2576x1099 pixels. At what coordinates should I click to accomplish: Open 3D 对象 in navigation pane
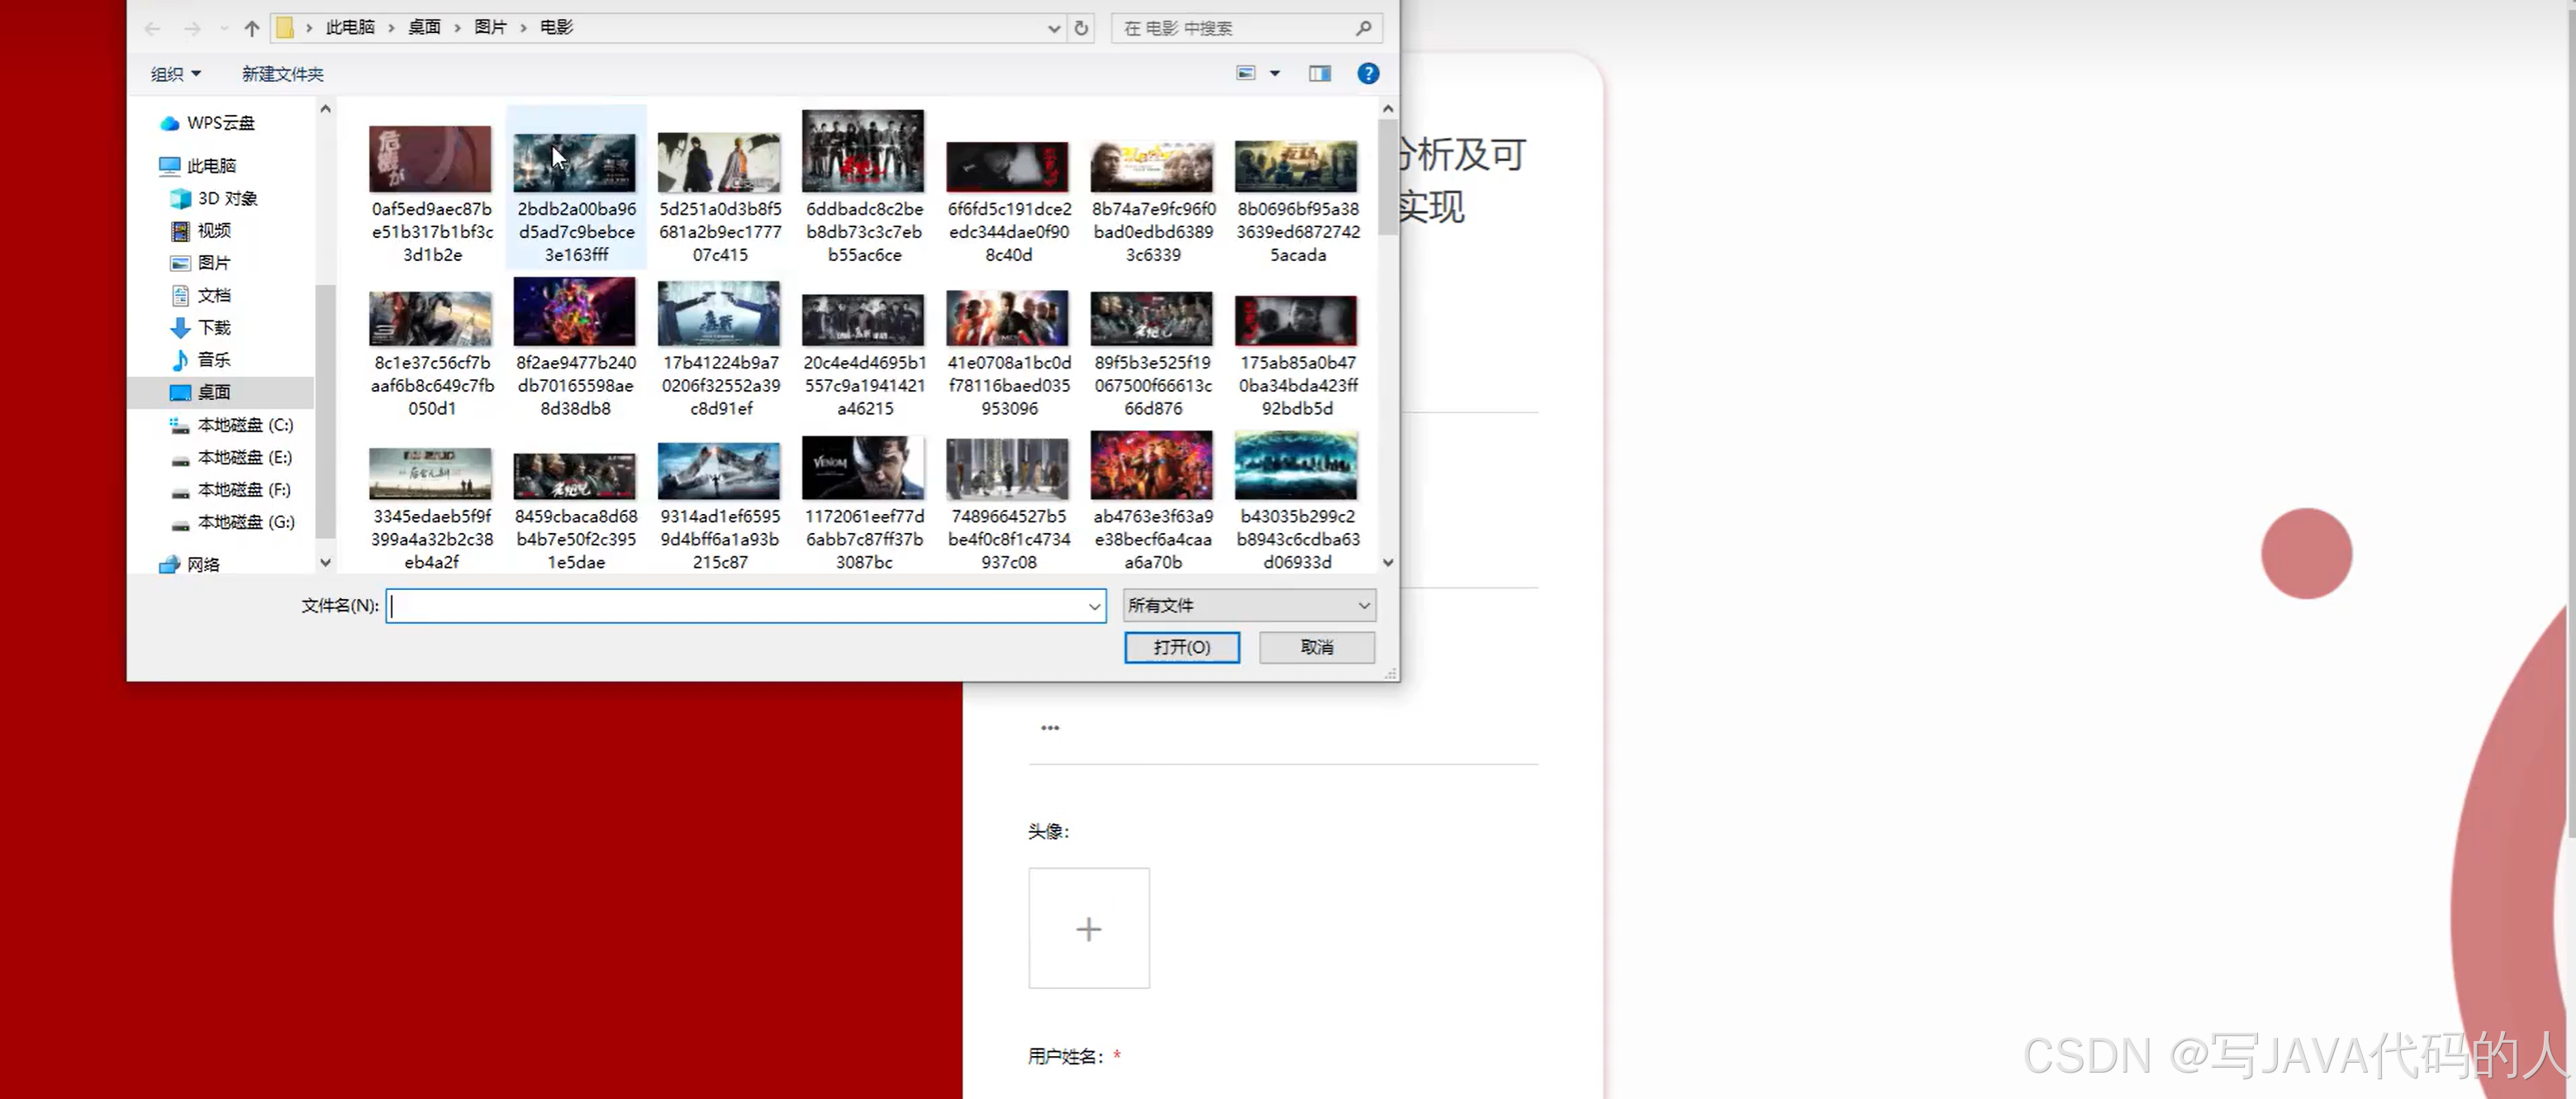coord(227,198)
